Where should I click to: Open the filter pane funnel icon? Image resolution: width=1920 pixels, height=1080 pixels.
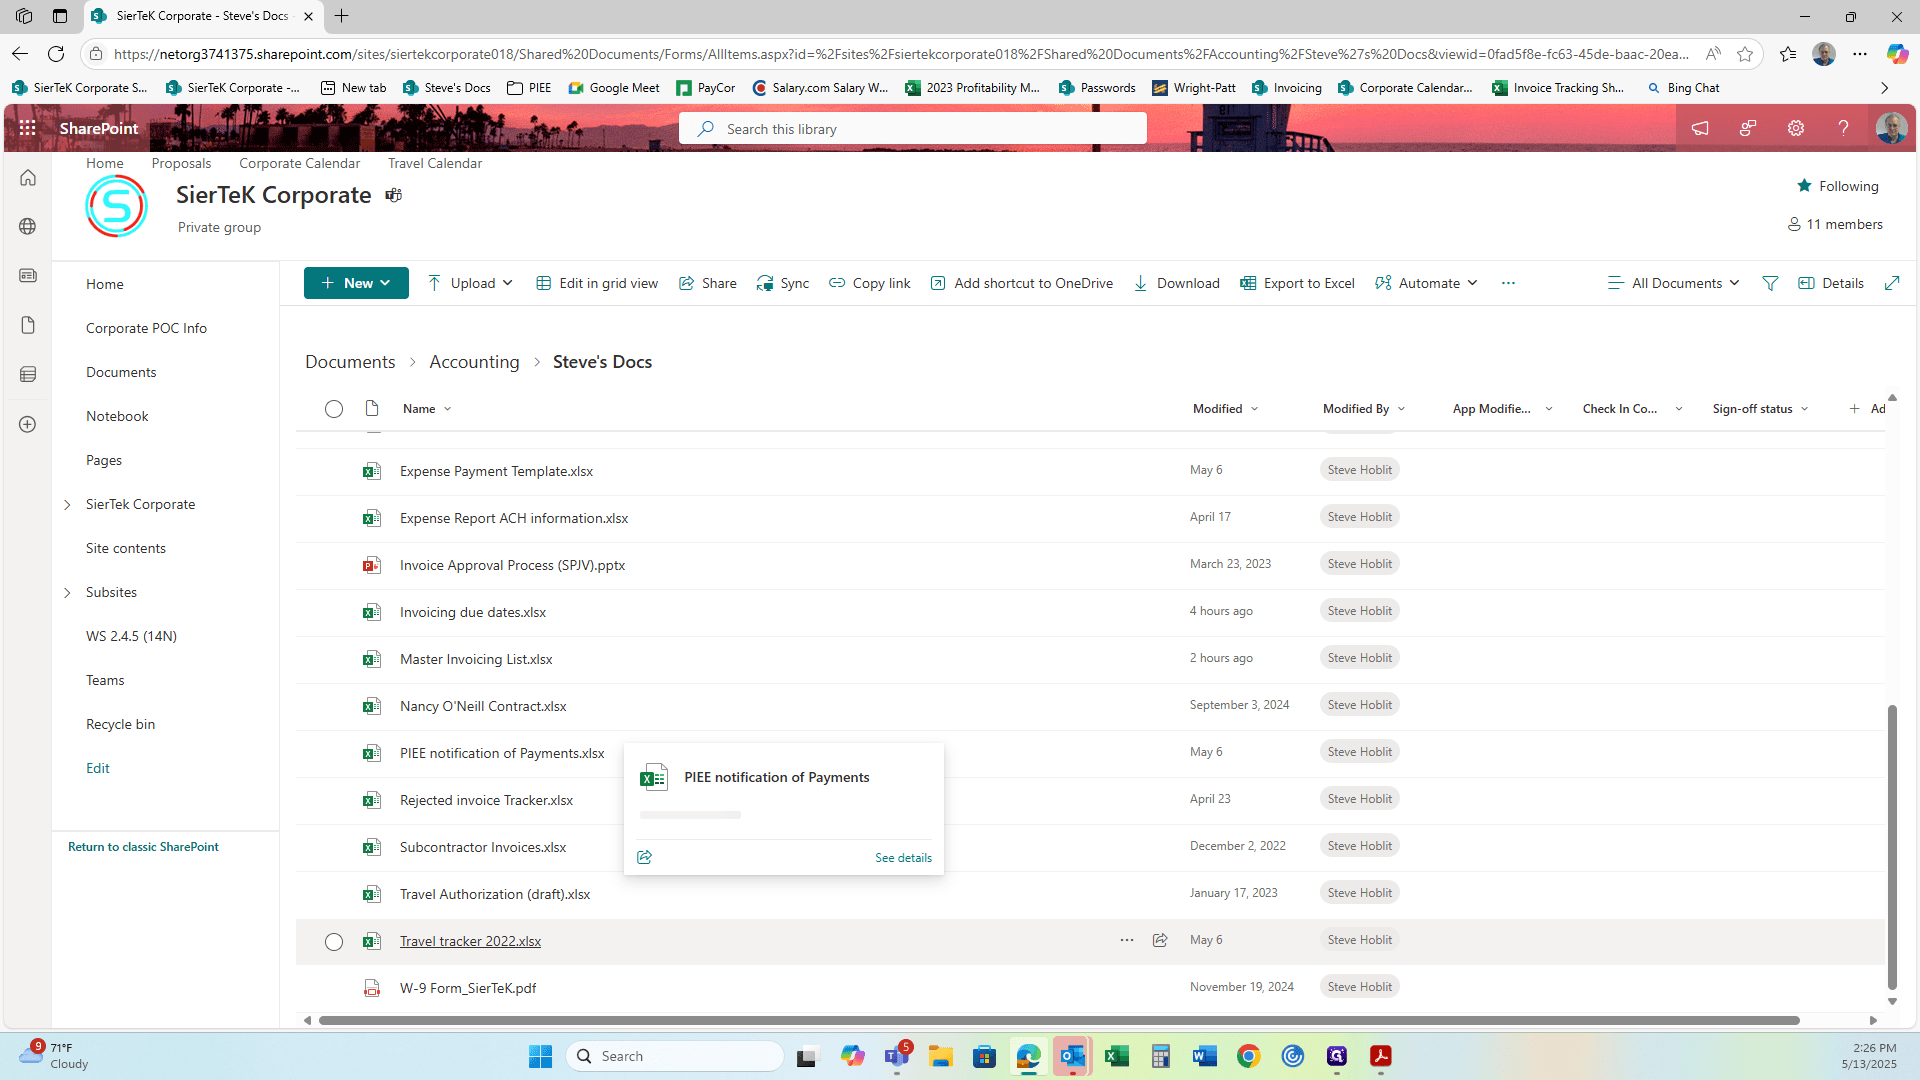click(x=1770, y=283)
